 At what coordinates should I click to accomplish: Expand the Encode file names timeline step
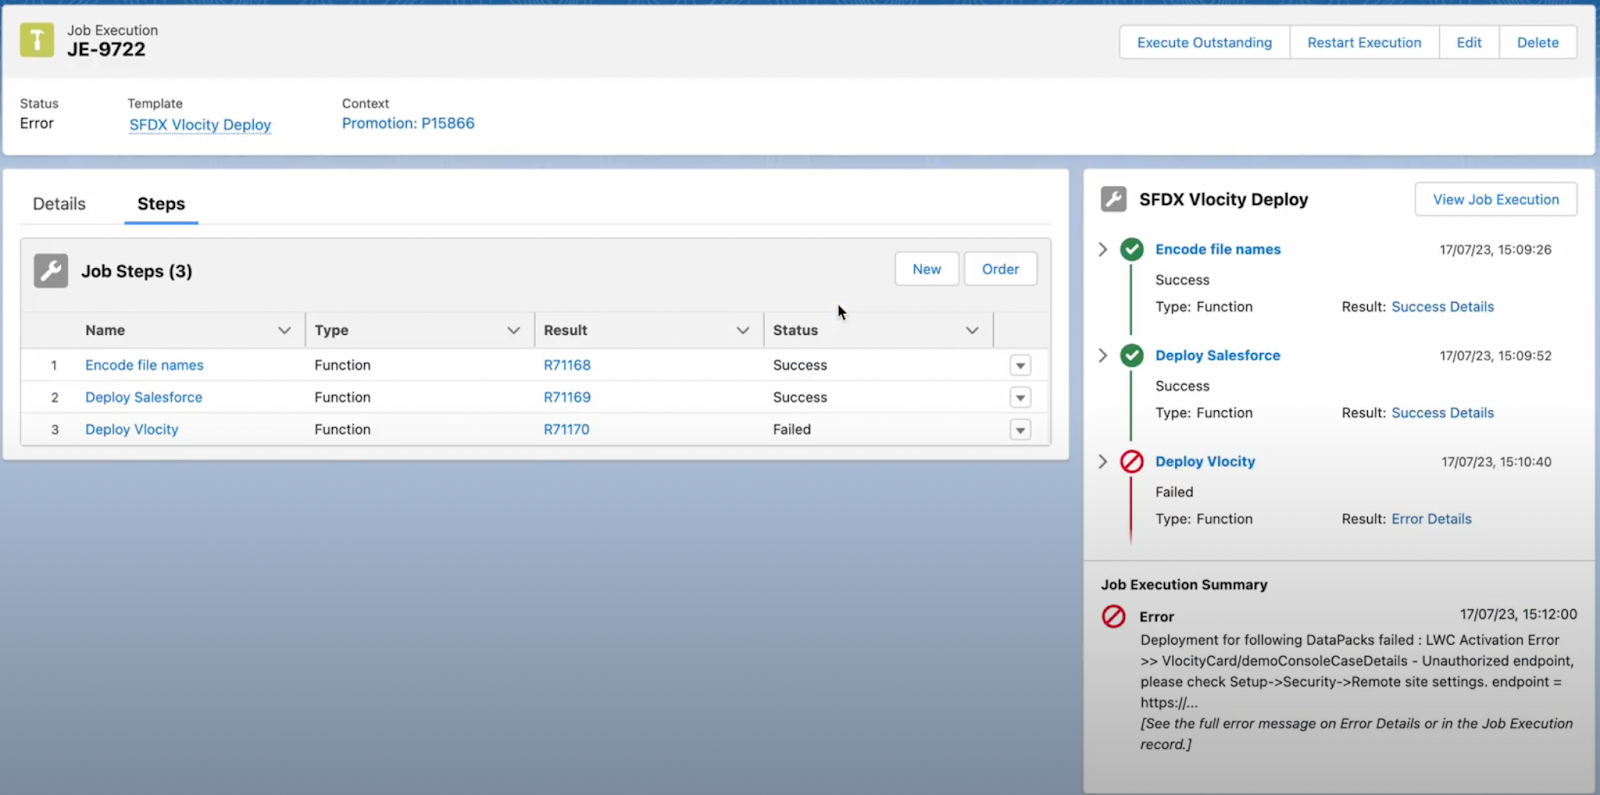[x=1103, y=250]
